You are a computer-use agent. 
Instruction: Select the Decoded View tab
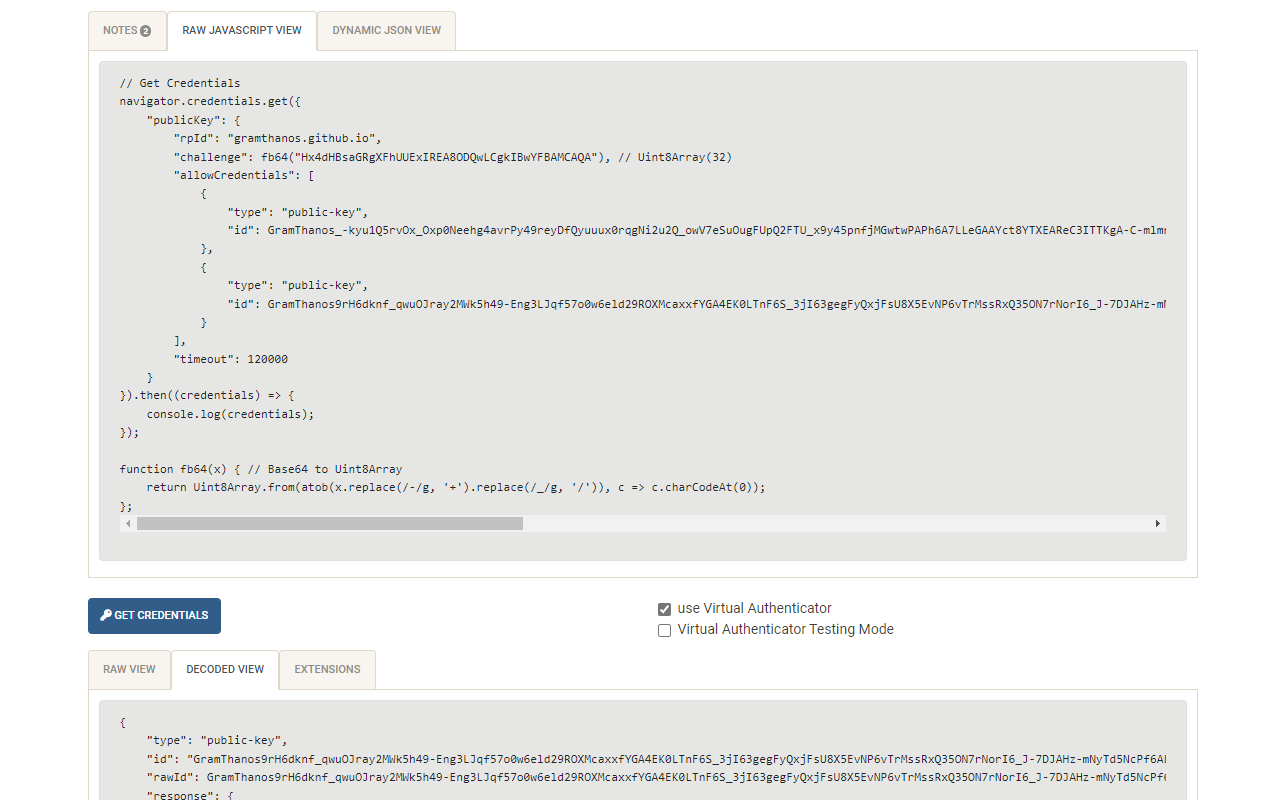(225, 670)
